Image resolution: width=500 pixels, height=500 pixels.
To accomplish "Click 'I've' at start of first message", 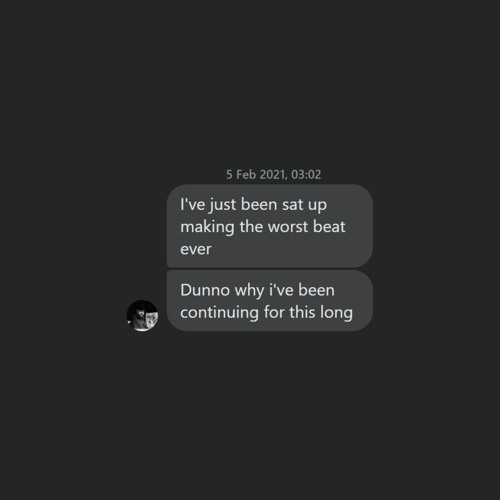I will click(192, 204).
